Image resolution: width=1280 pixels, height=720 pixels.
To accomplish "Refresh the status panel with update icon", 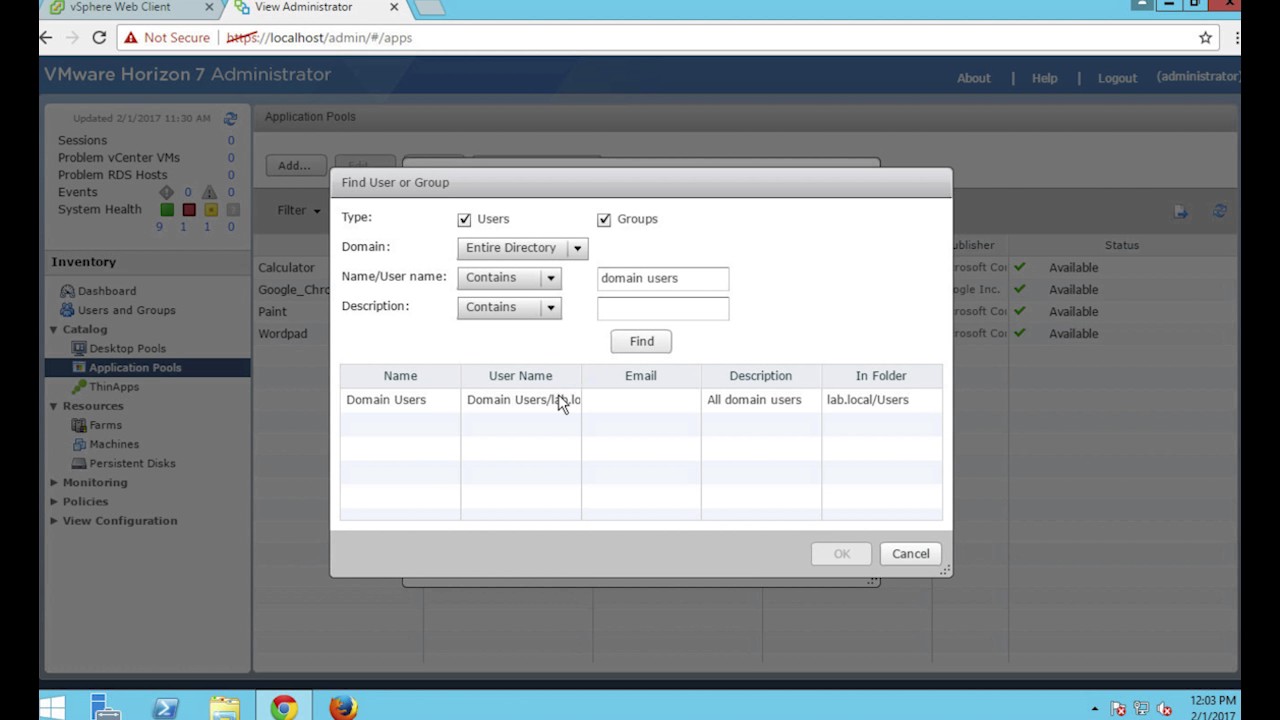I will click(230, 118).
